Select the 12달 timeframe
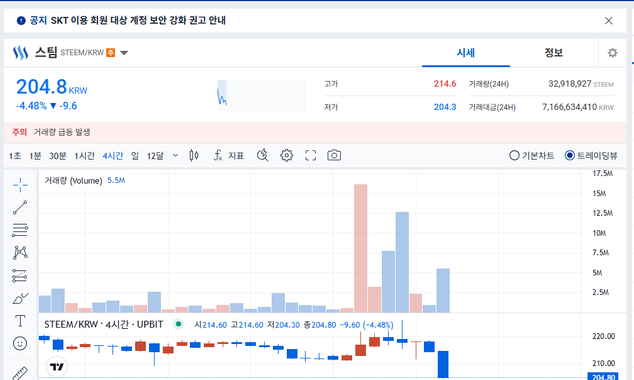The width and height of the screenshot is (634, 380). [155, 156]
